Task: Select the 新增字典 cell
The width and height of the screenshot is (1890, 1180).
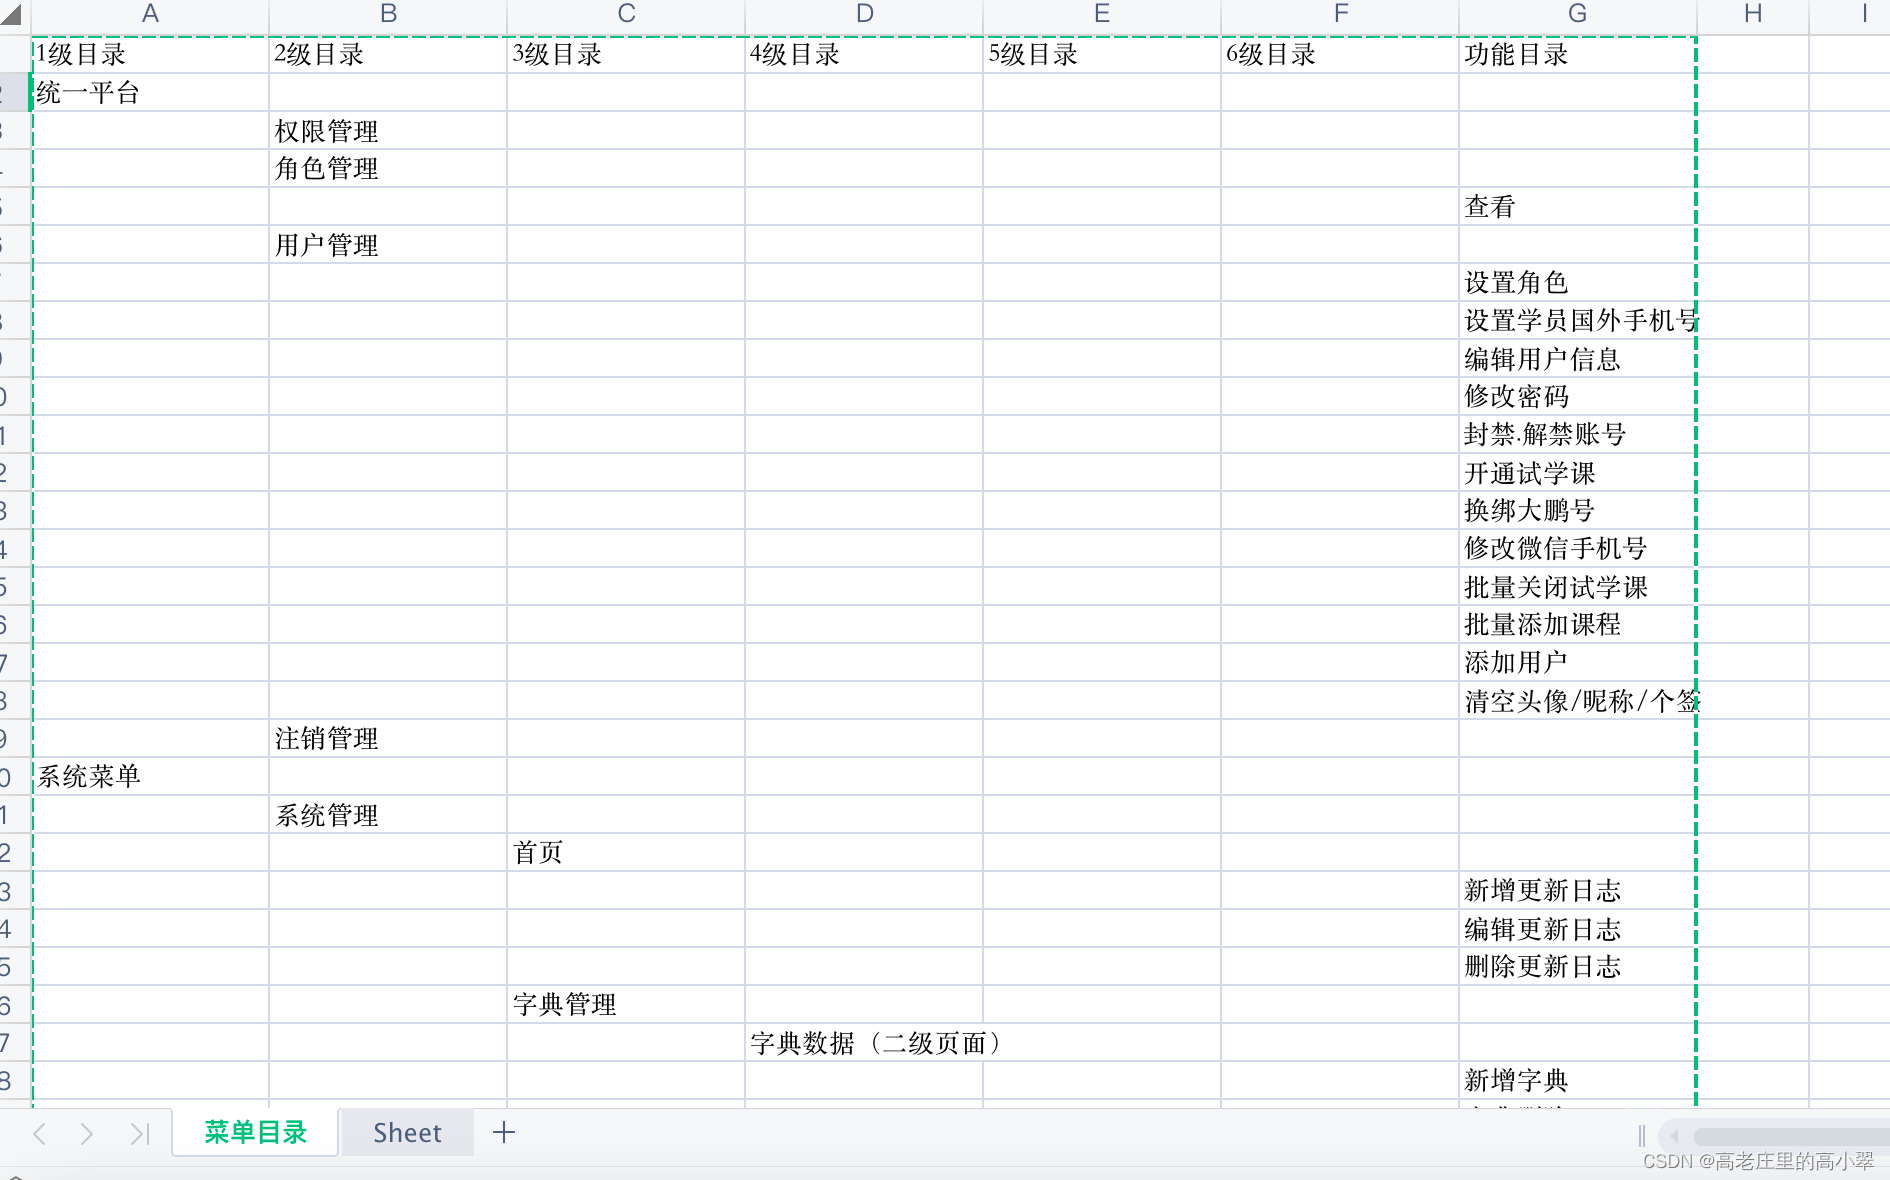Action: 1578,1081
